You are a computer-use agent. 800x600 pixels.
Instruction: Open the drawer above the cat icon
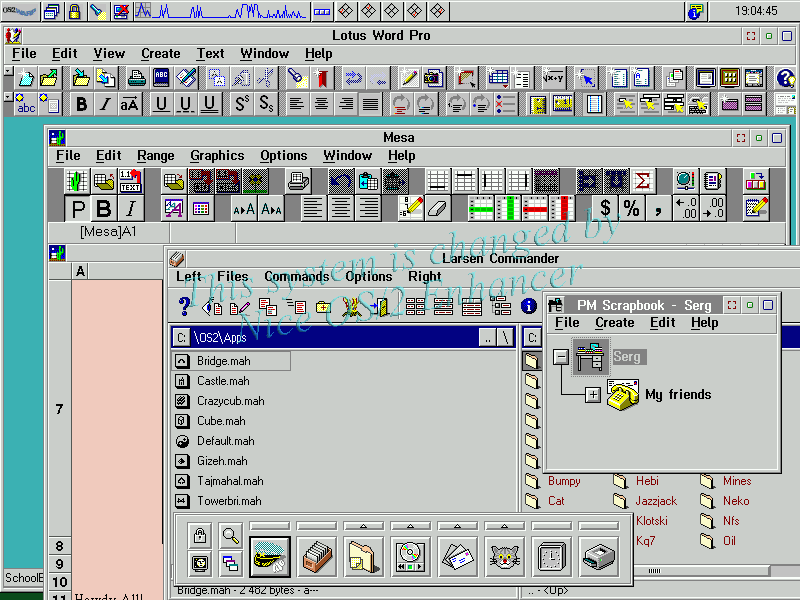tap(504, 526)
